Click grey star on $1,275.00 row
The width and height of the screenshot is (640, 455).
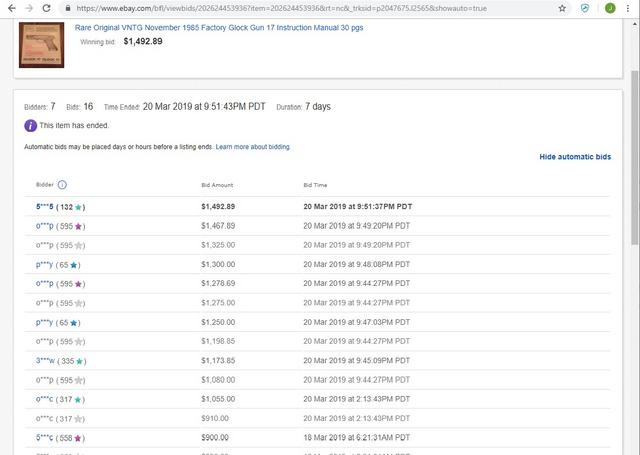[x=78, y=303]
